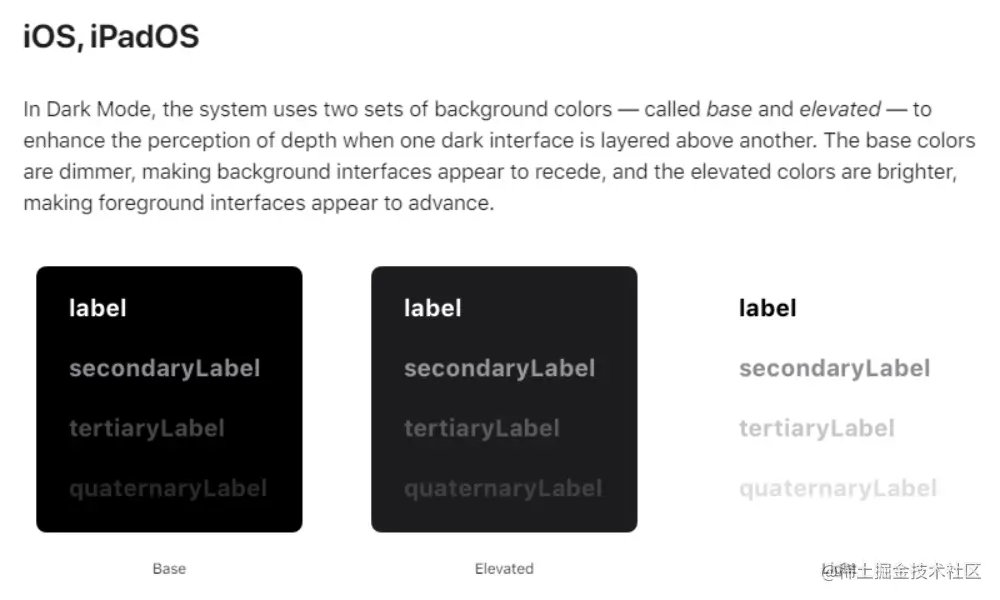Click "tertiaryLabel" in the dark gray Elevated card
Image resolution: width=1000 pixels, height=600 pixels.
point(481,428)
